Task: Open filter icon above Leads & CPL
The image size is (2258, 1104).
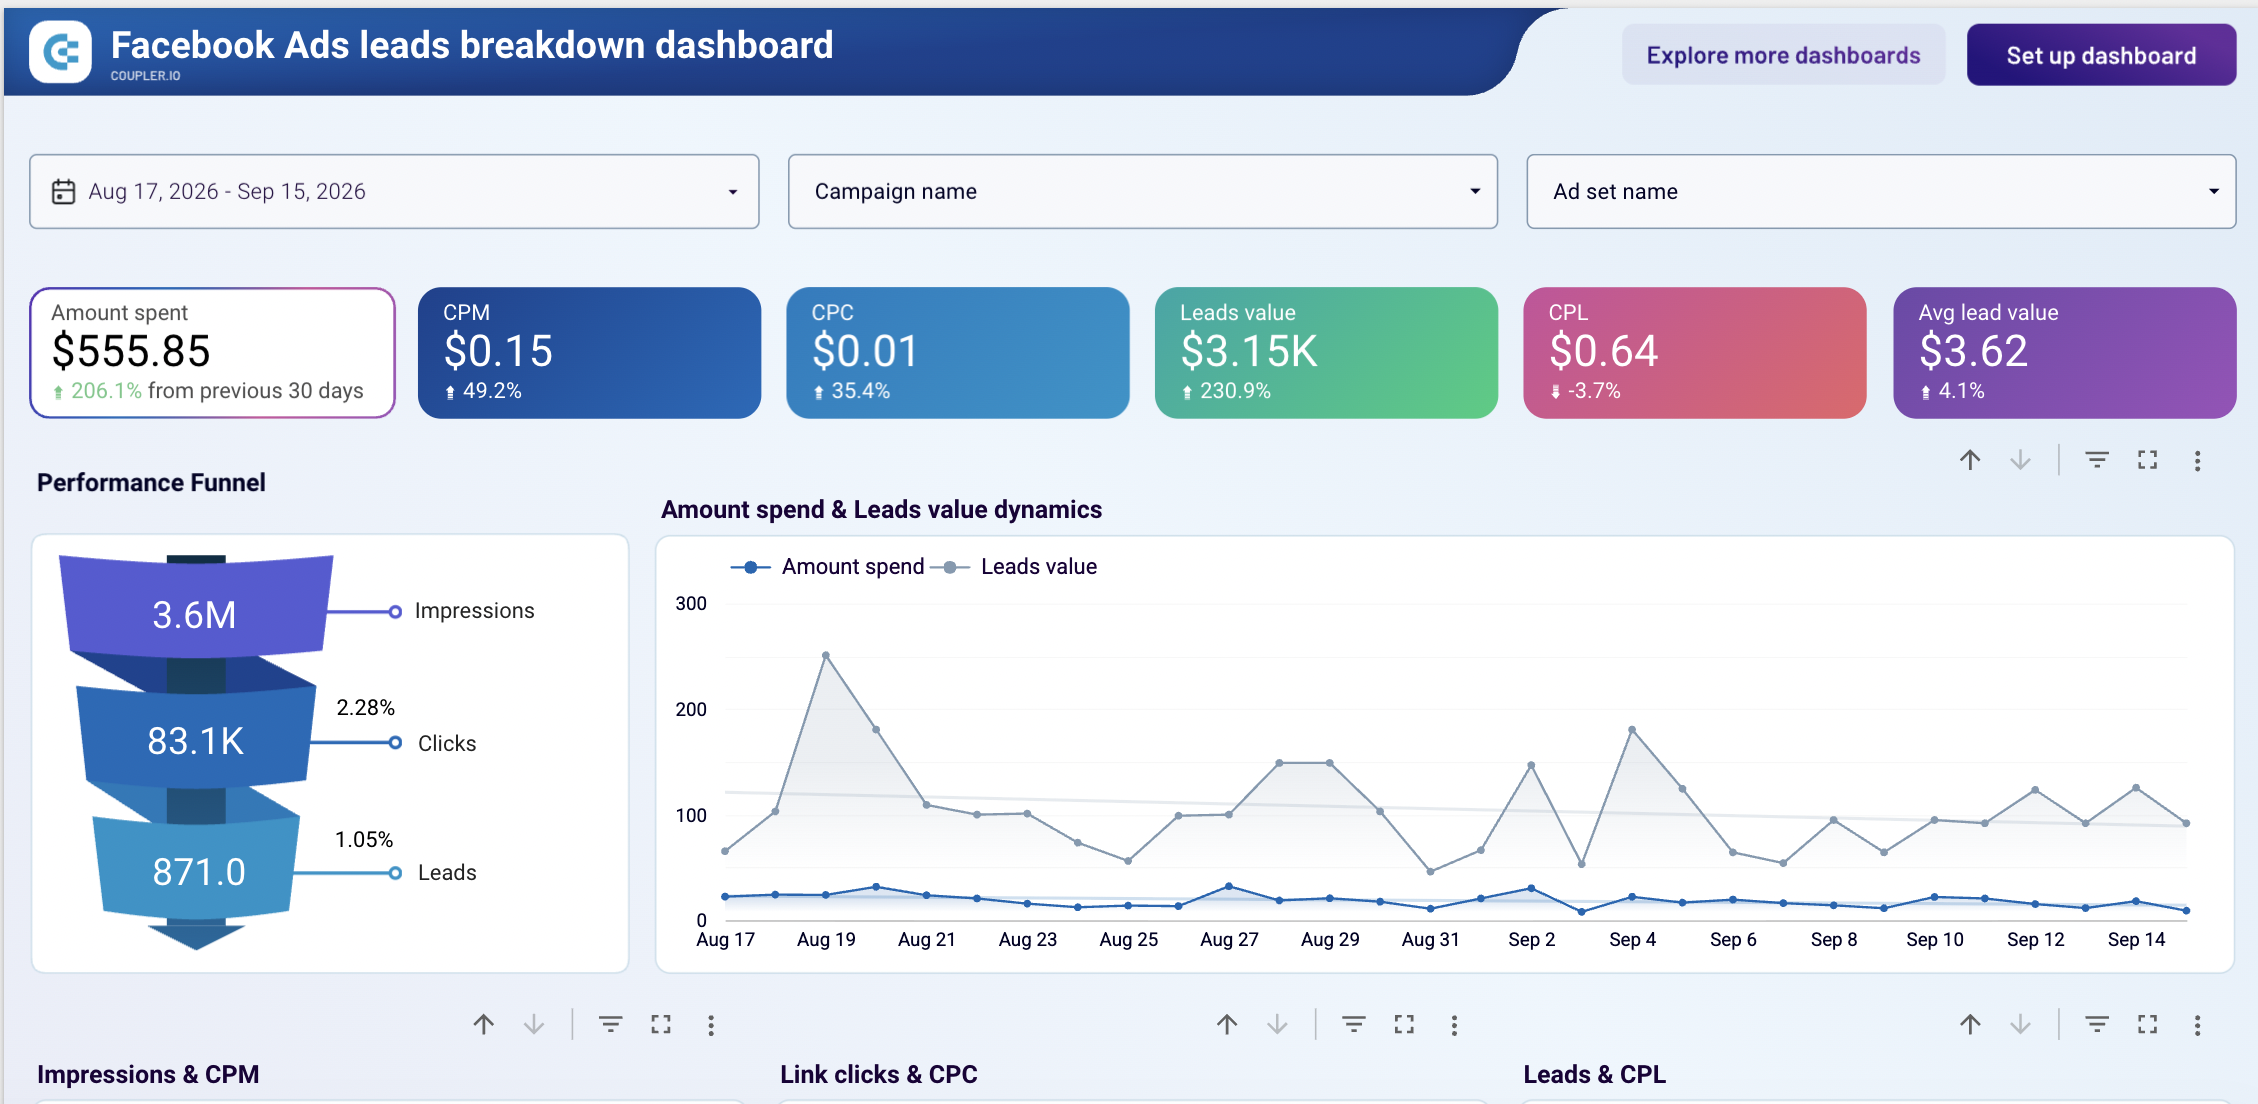Action: [2097, 1024]
